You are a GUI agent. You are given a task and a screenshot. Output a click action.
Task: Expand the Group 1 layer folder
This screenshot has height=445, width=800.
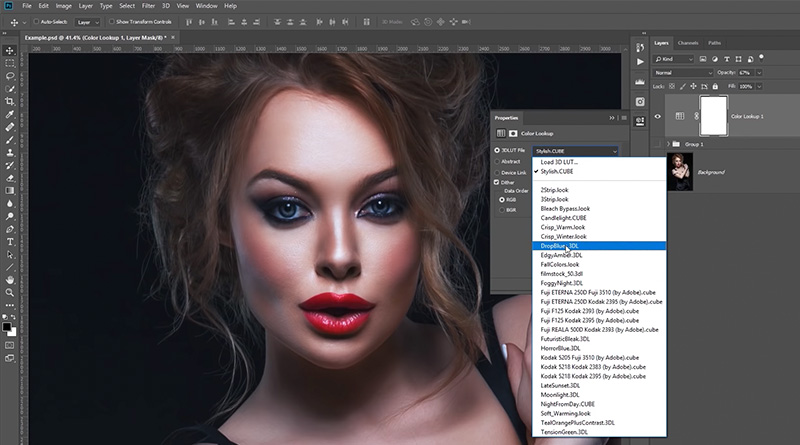[667, 144]
